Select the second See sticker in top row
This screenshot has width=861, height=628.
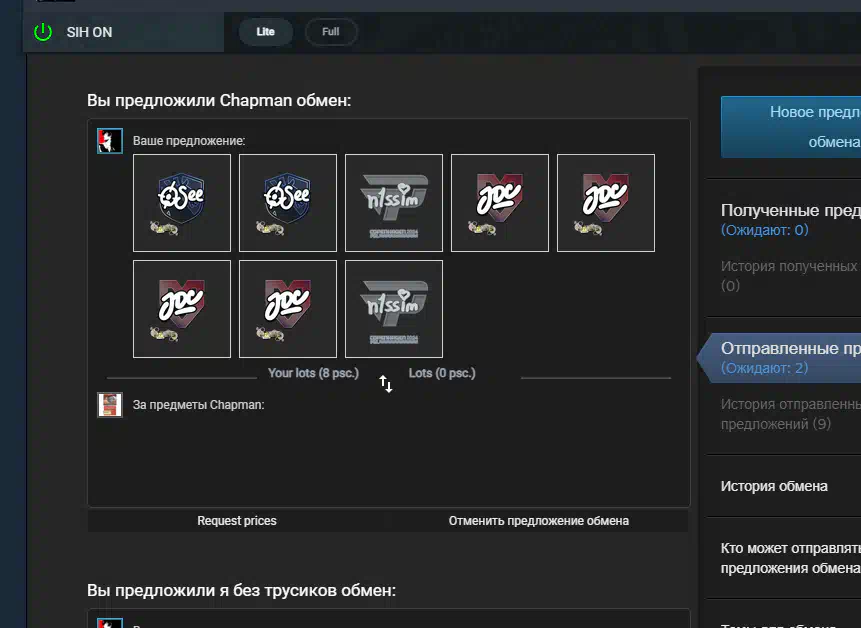[x=288, y=203]
